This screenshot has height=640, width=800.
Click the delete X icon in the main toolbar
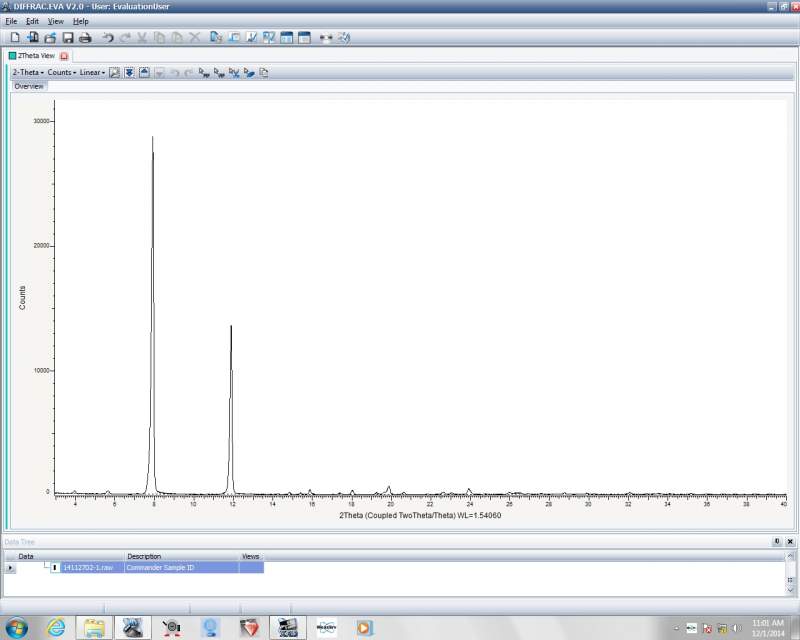pos(194,37)
